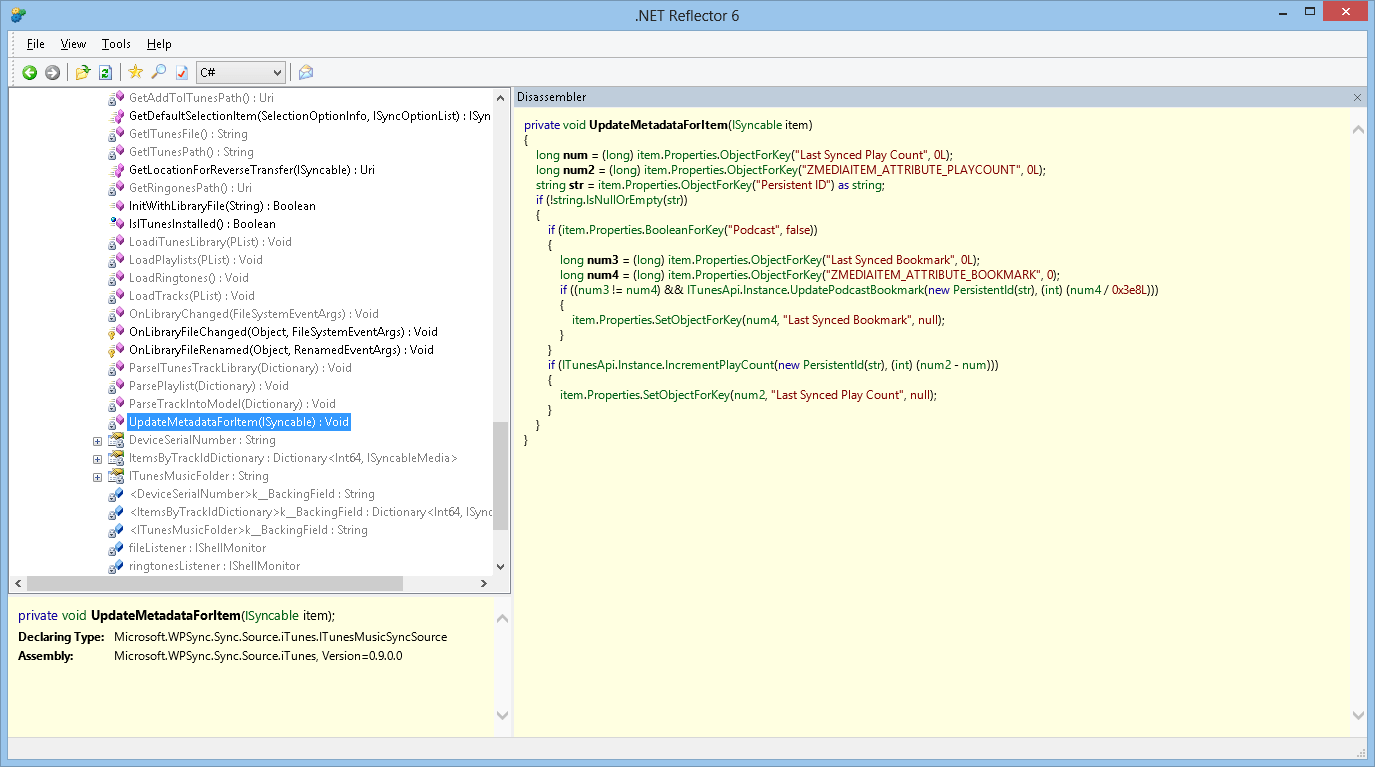Click the Forward navigation arrow in toolbar
The image size is (1375, 767).
click(x=52, y=72)
